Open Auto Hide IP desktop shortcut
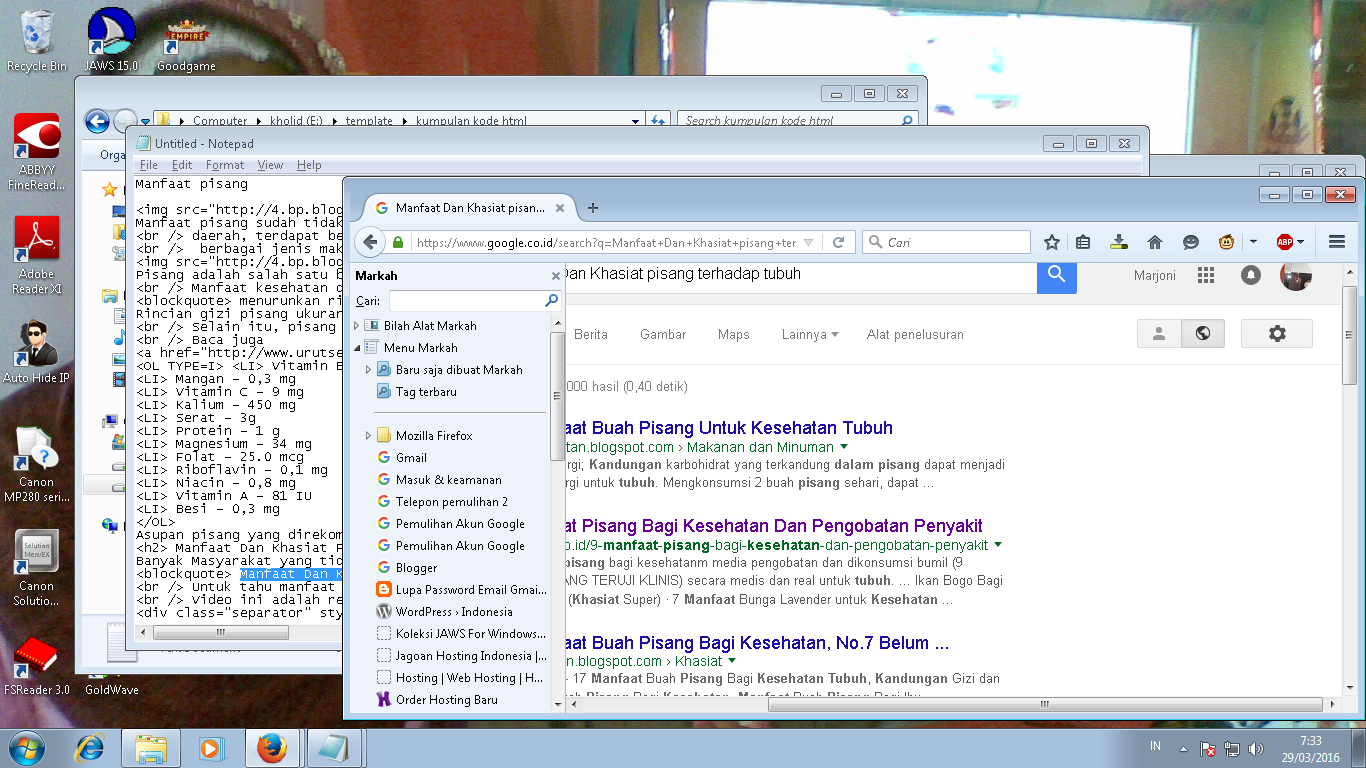 37,352
